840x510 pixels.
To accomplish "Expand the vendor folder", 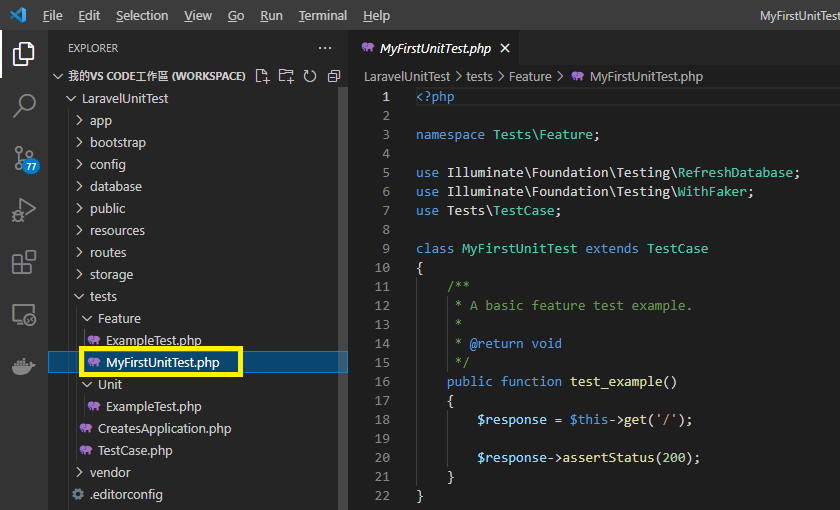I will pyautogui.click(x=79, y=472).
